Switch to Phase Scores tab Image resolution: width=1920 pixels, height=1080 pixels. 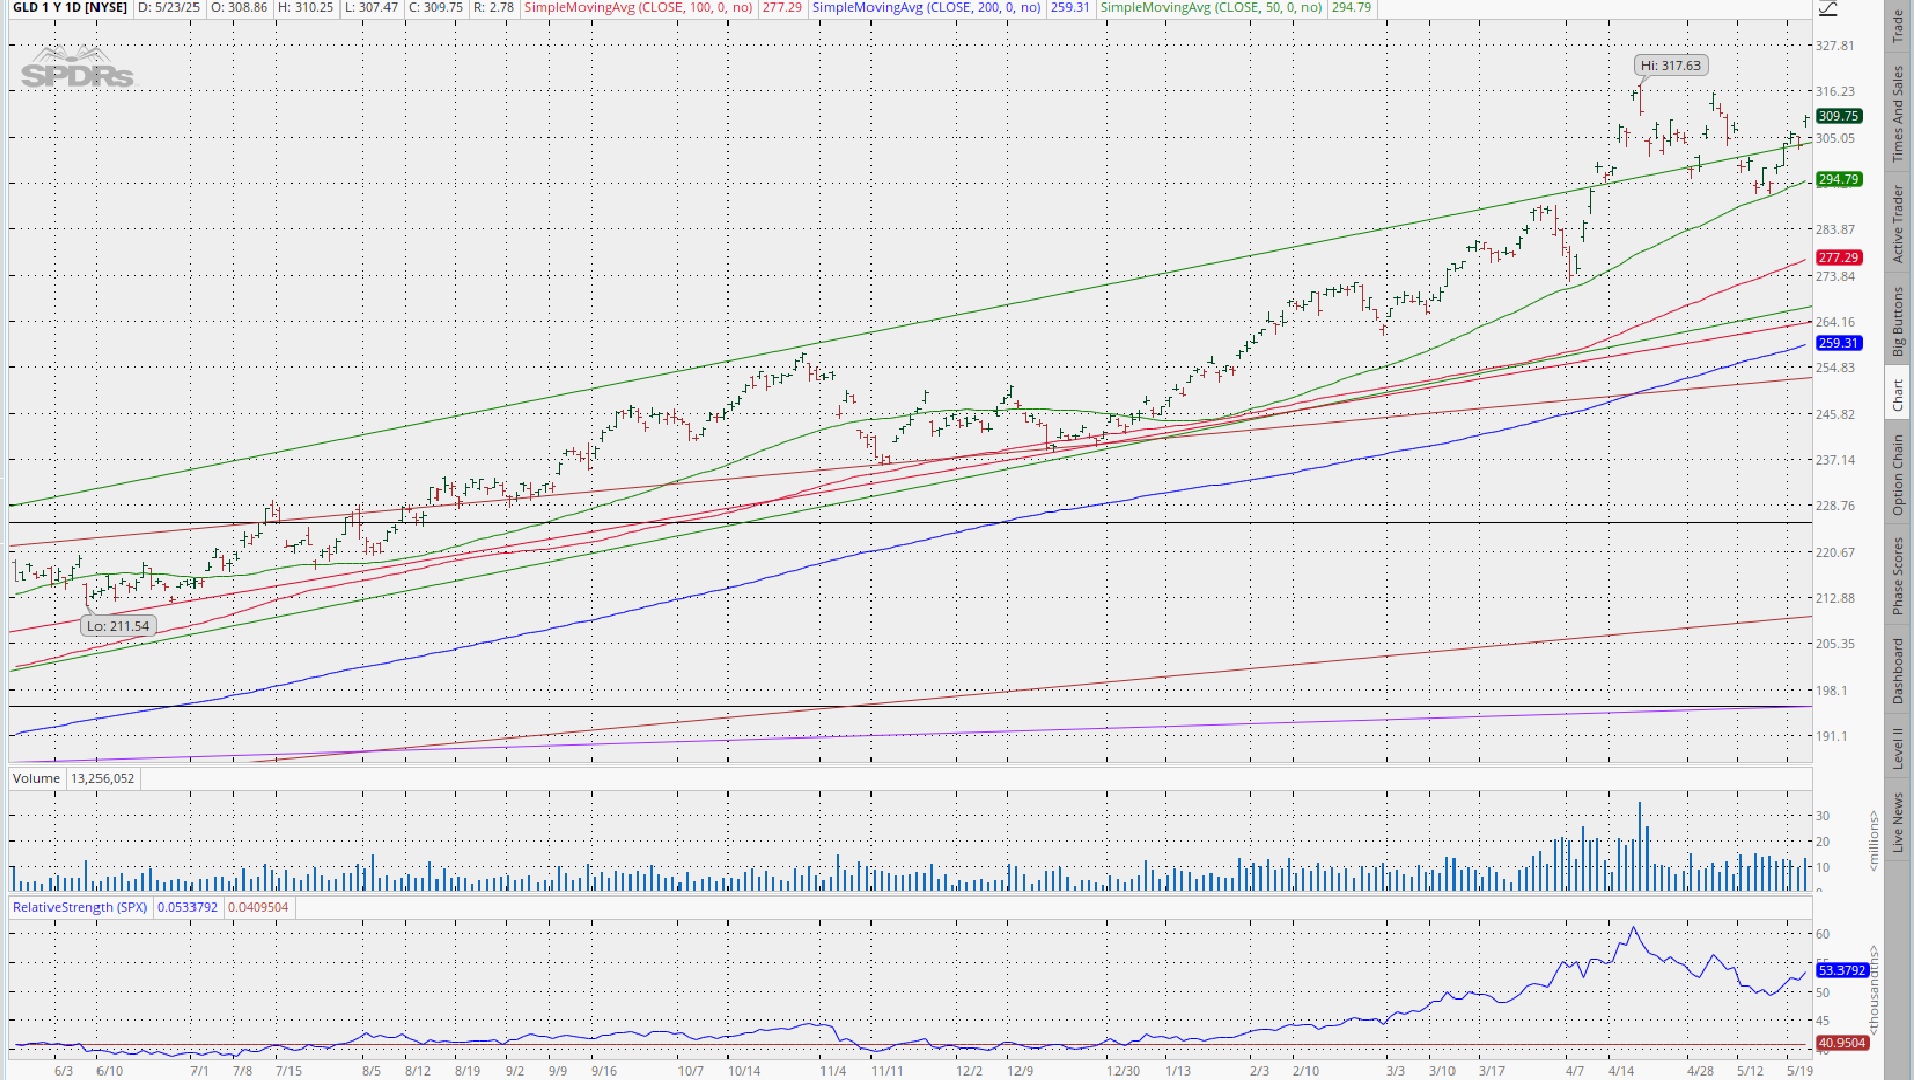coord(1897,576)
